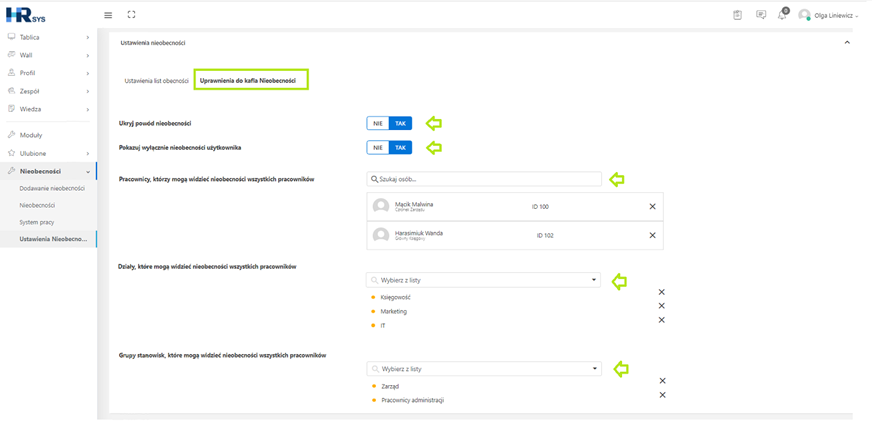Click the Księgowość list entry

(x=395, y=298)
